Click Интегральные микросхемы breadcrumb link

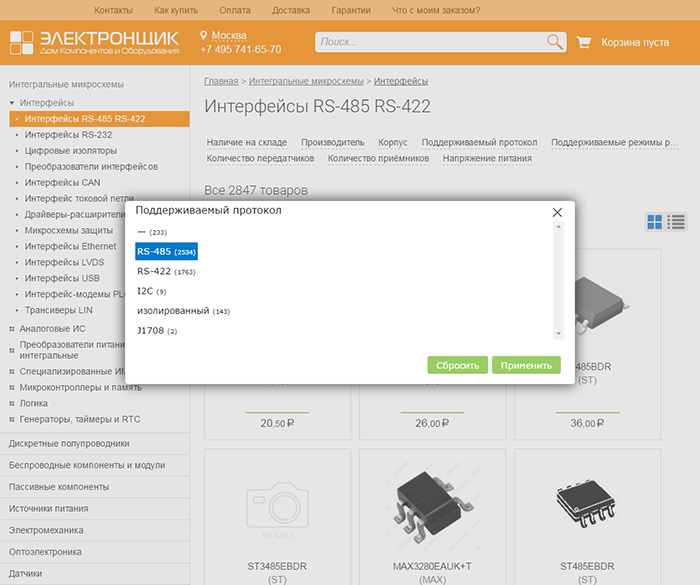tap(306, 81)
